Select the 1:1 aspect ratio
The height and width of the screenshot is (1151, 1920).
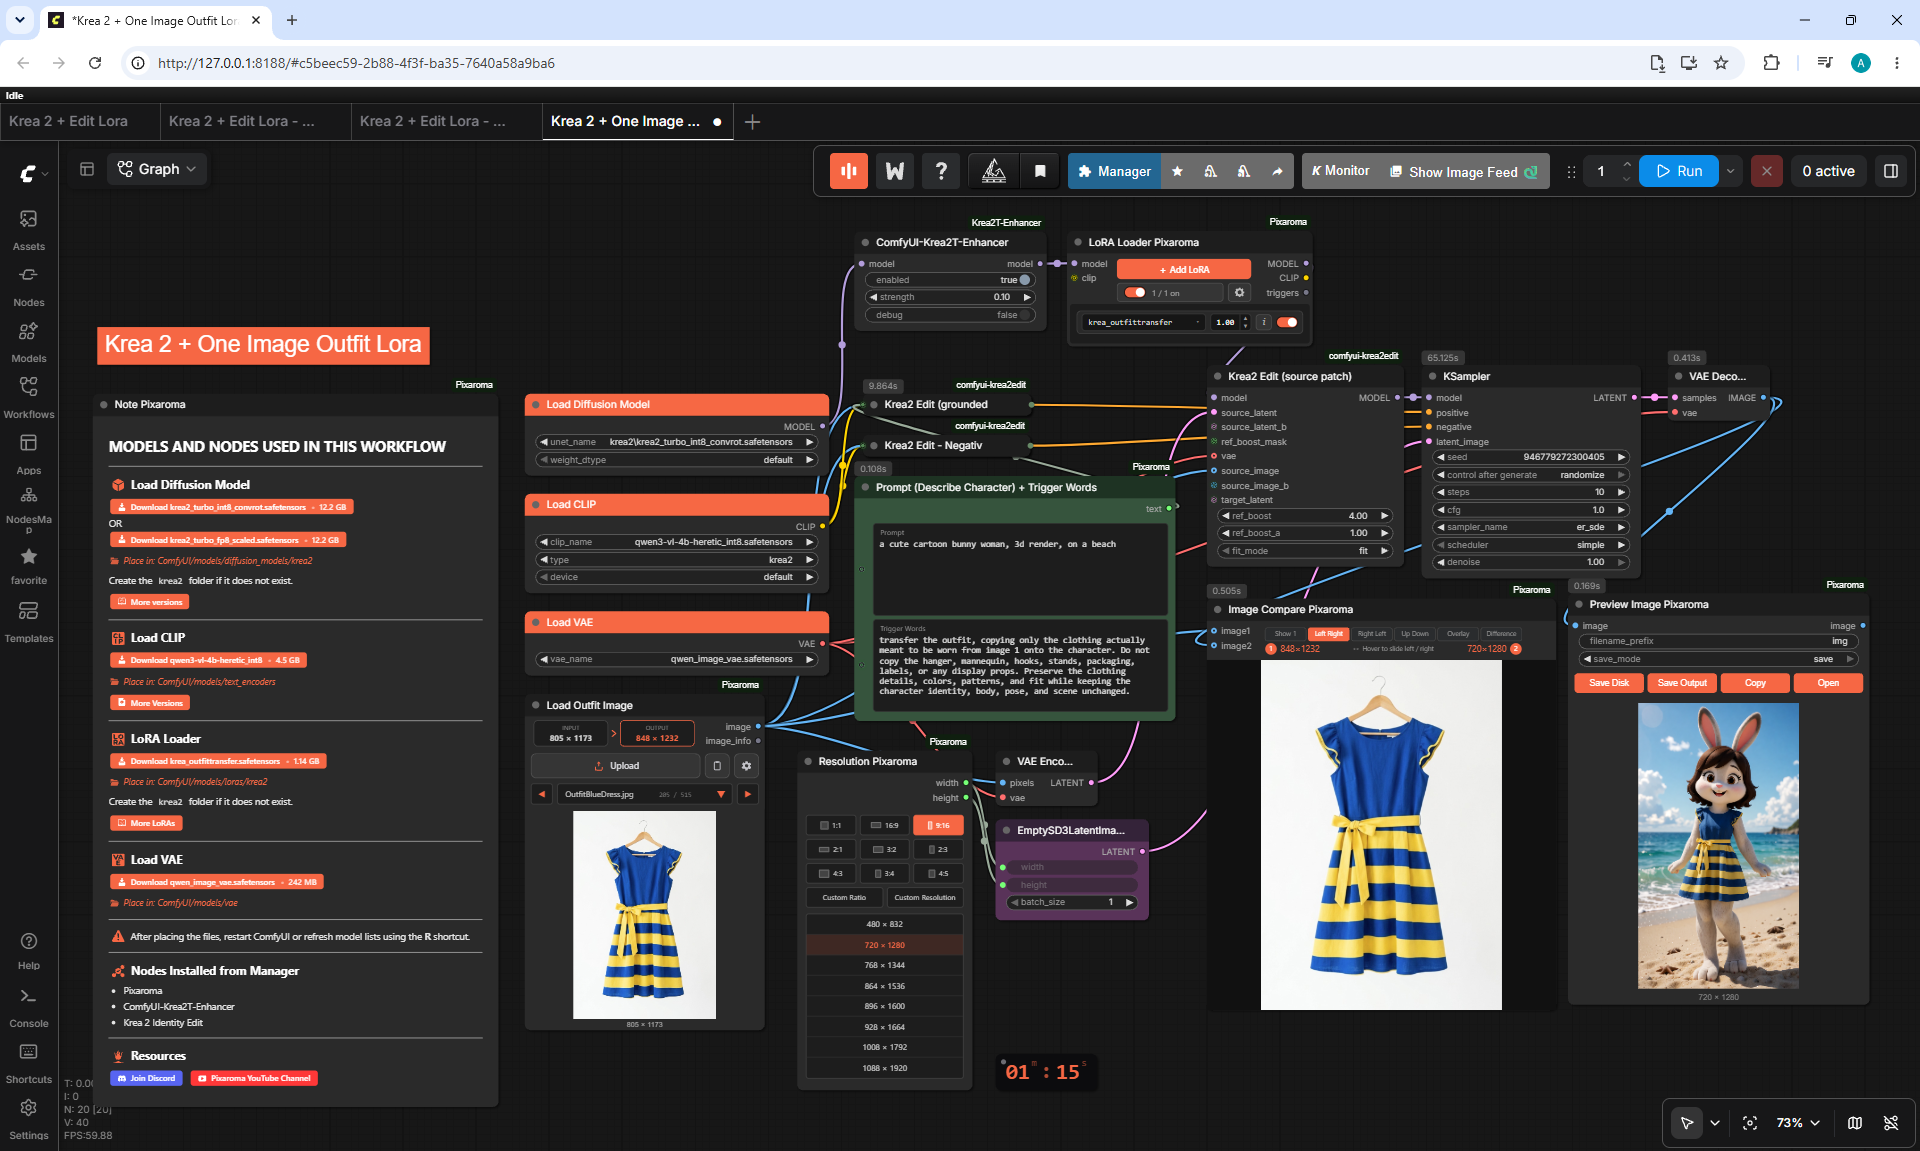point(830,826)
